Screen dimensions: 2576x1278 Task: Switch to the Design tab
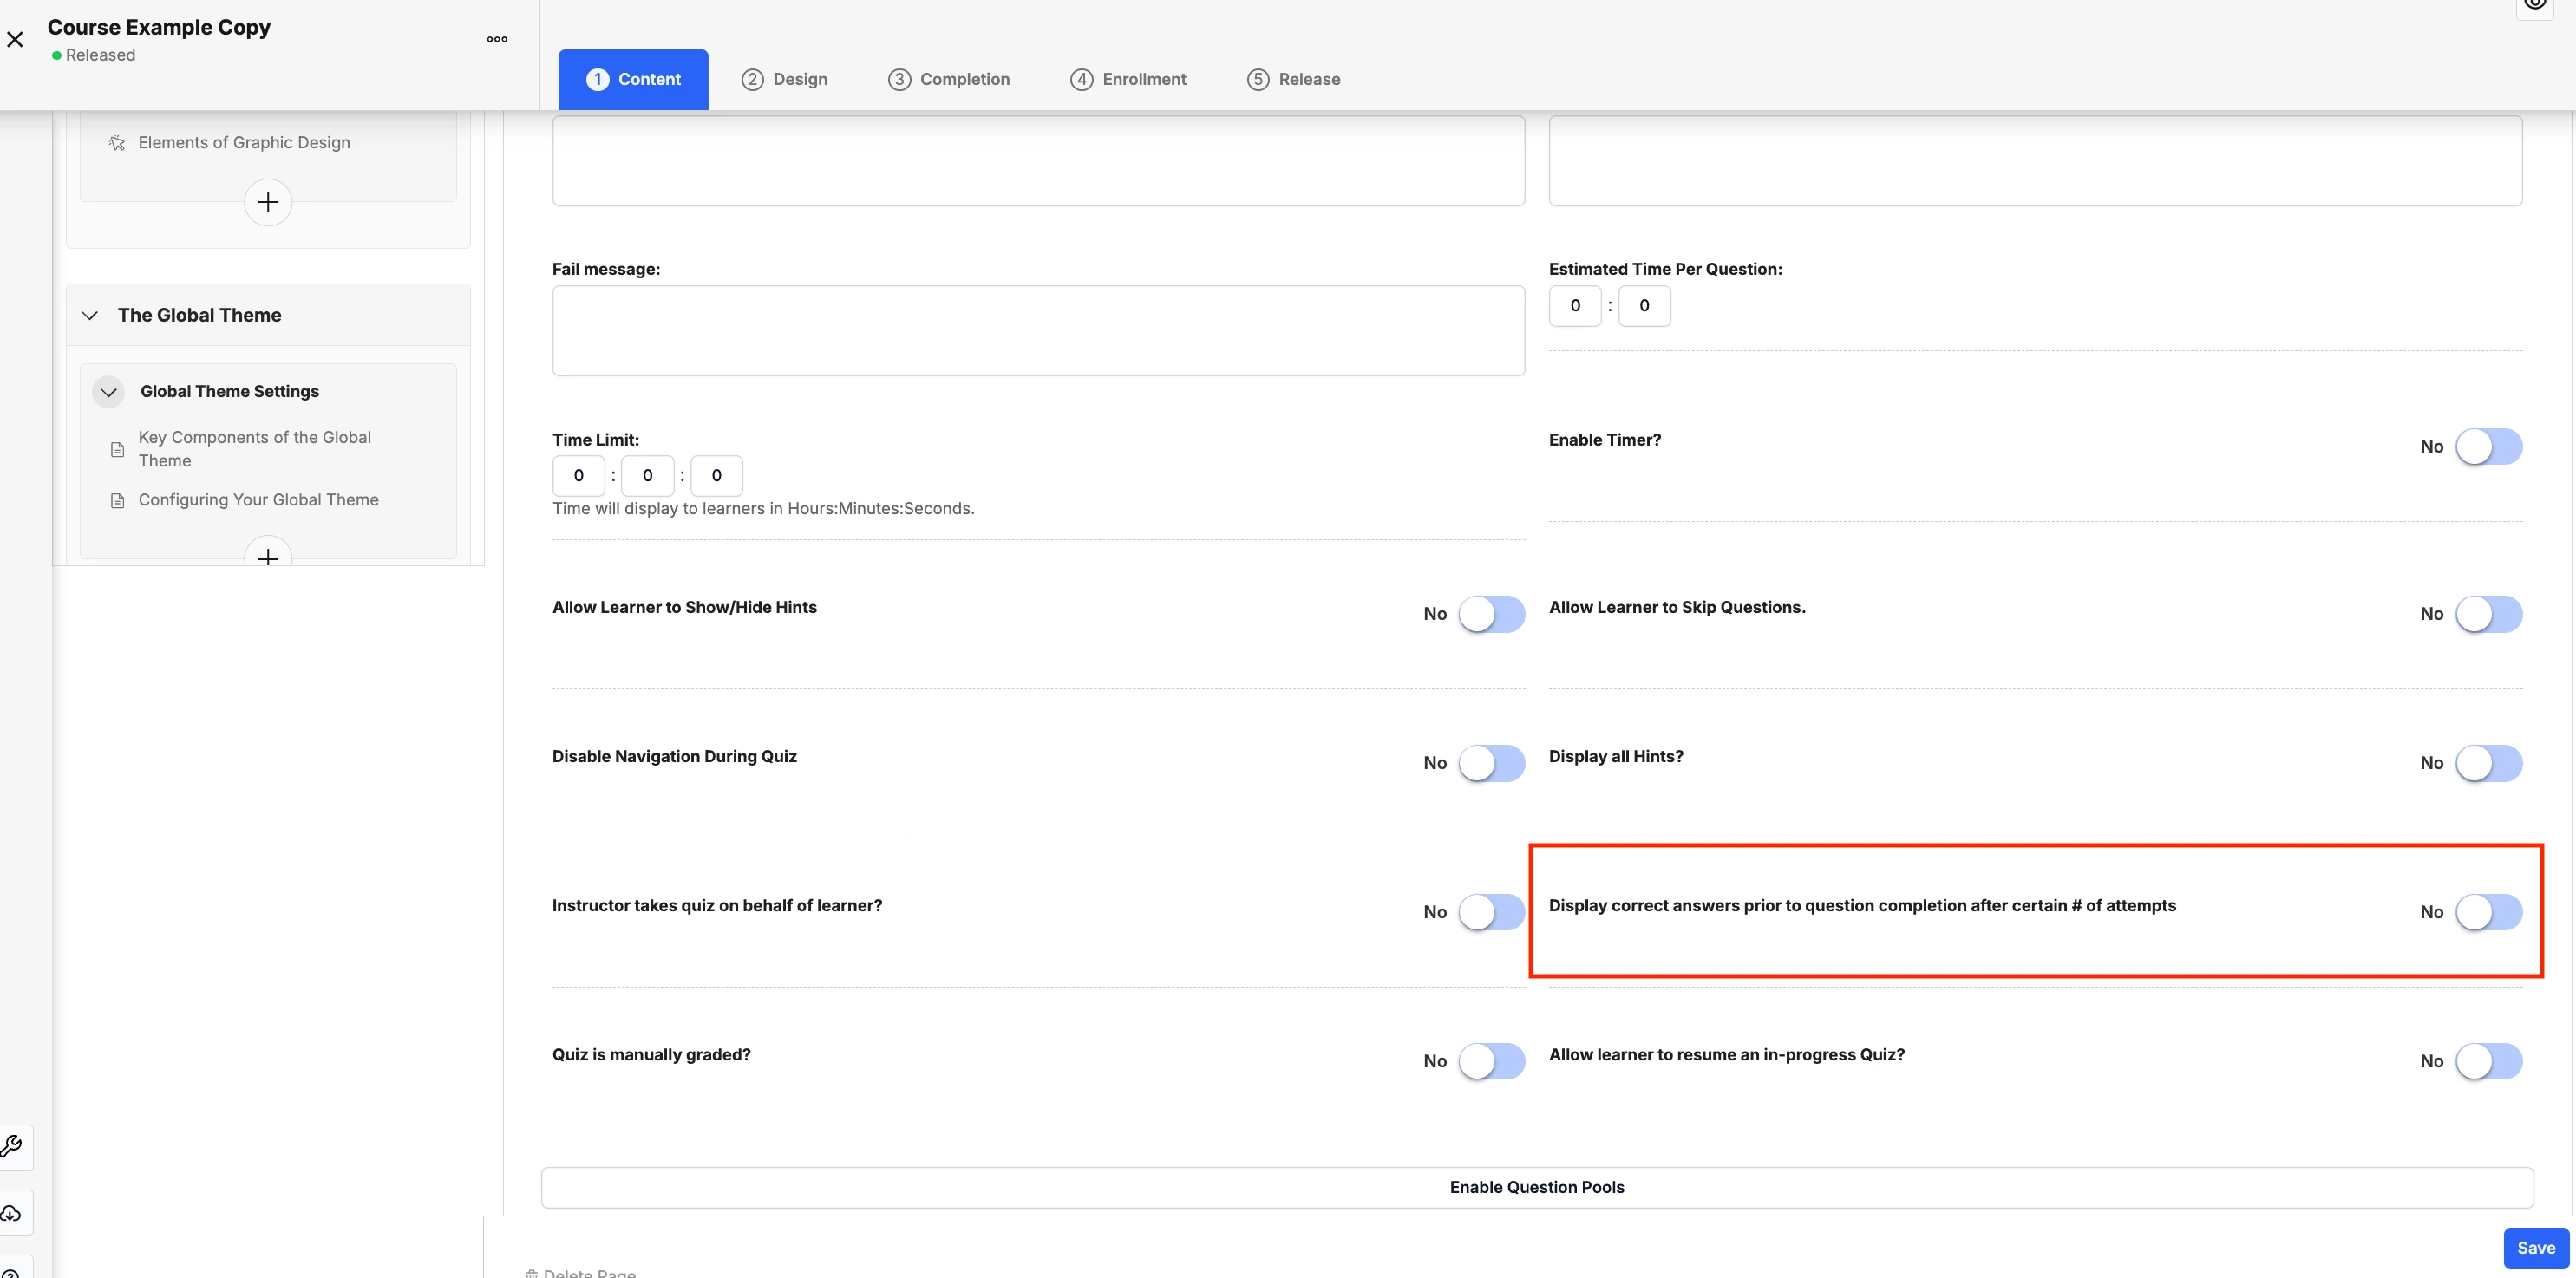[x=785, y=79]
